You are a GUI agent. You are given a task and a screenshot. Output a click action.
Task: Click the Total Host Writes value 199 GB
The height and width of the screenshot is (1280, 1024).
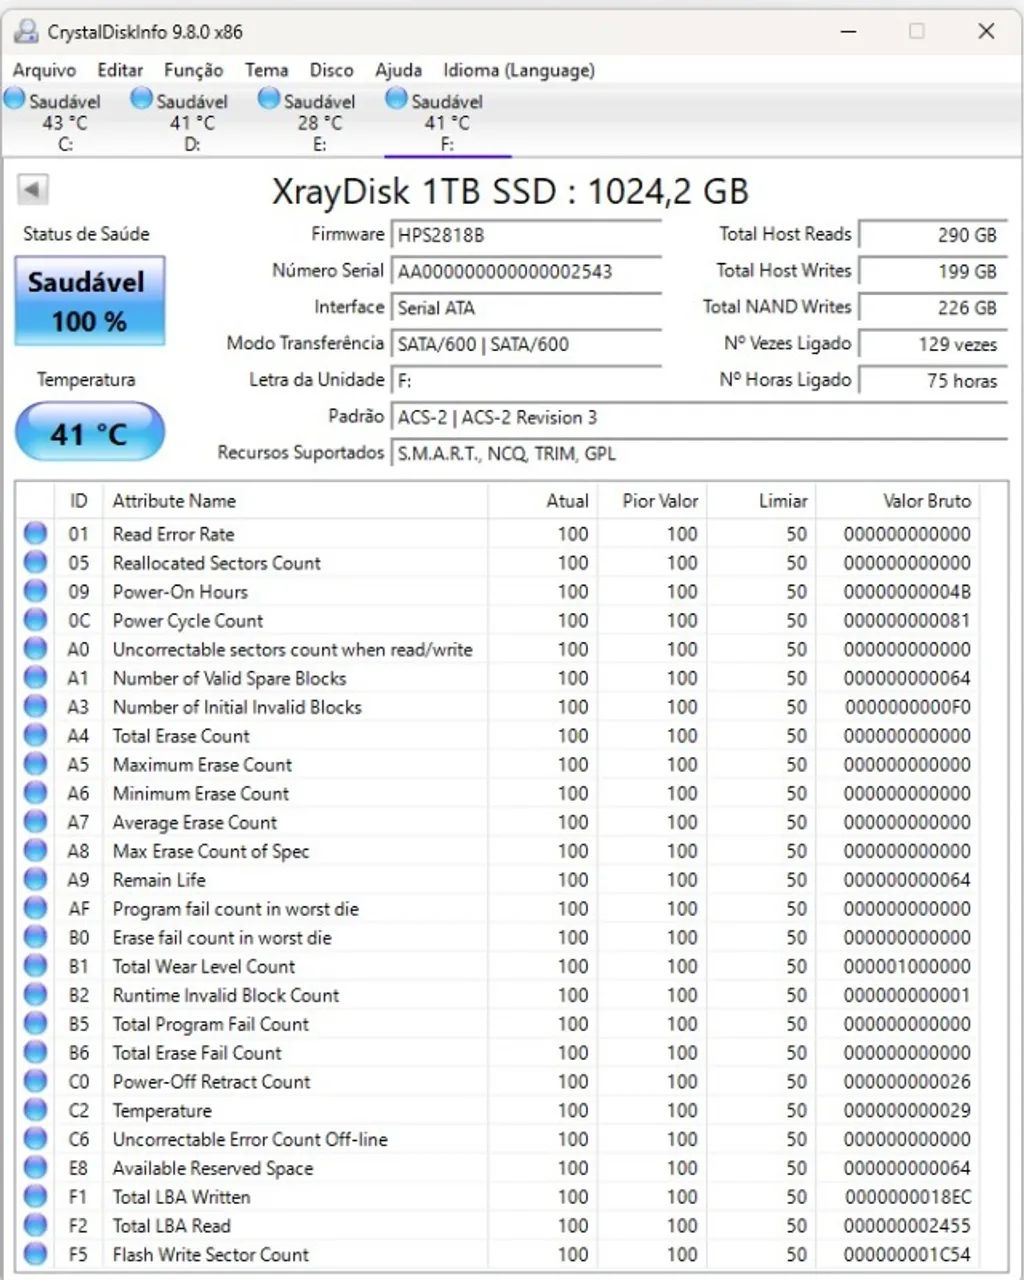click(932, 271)
